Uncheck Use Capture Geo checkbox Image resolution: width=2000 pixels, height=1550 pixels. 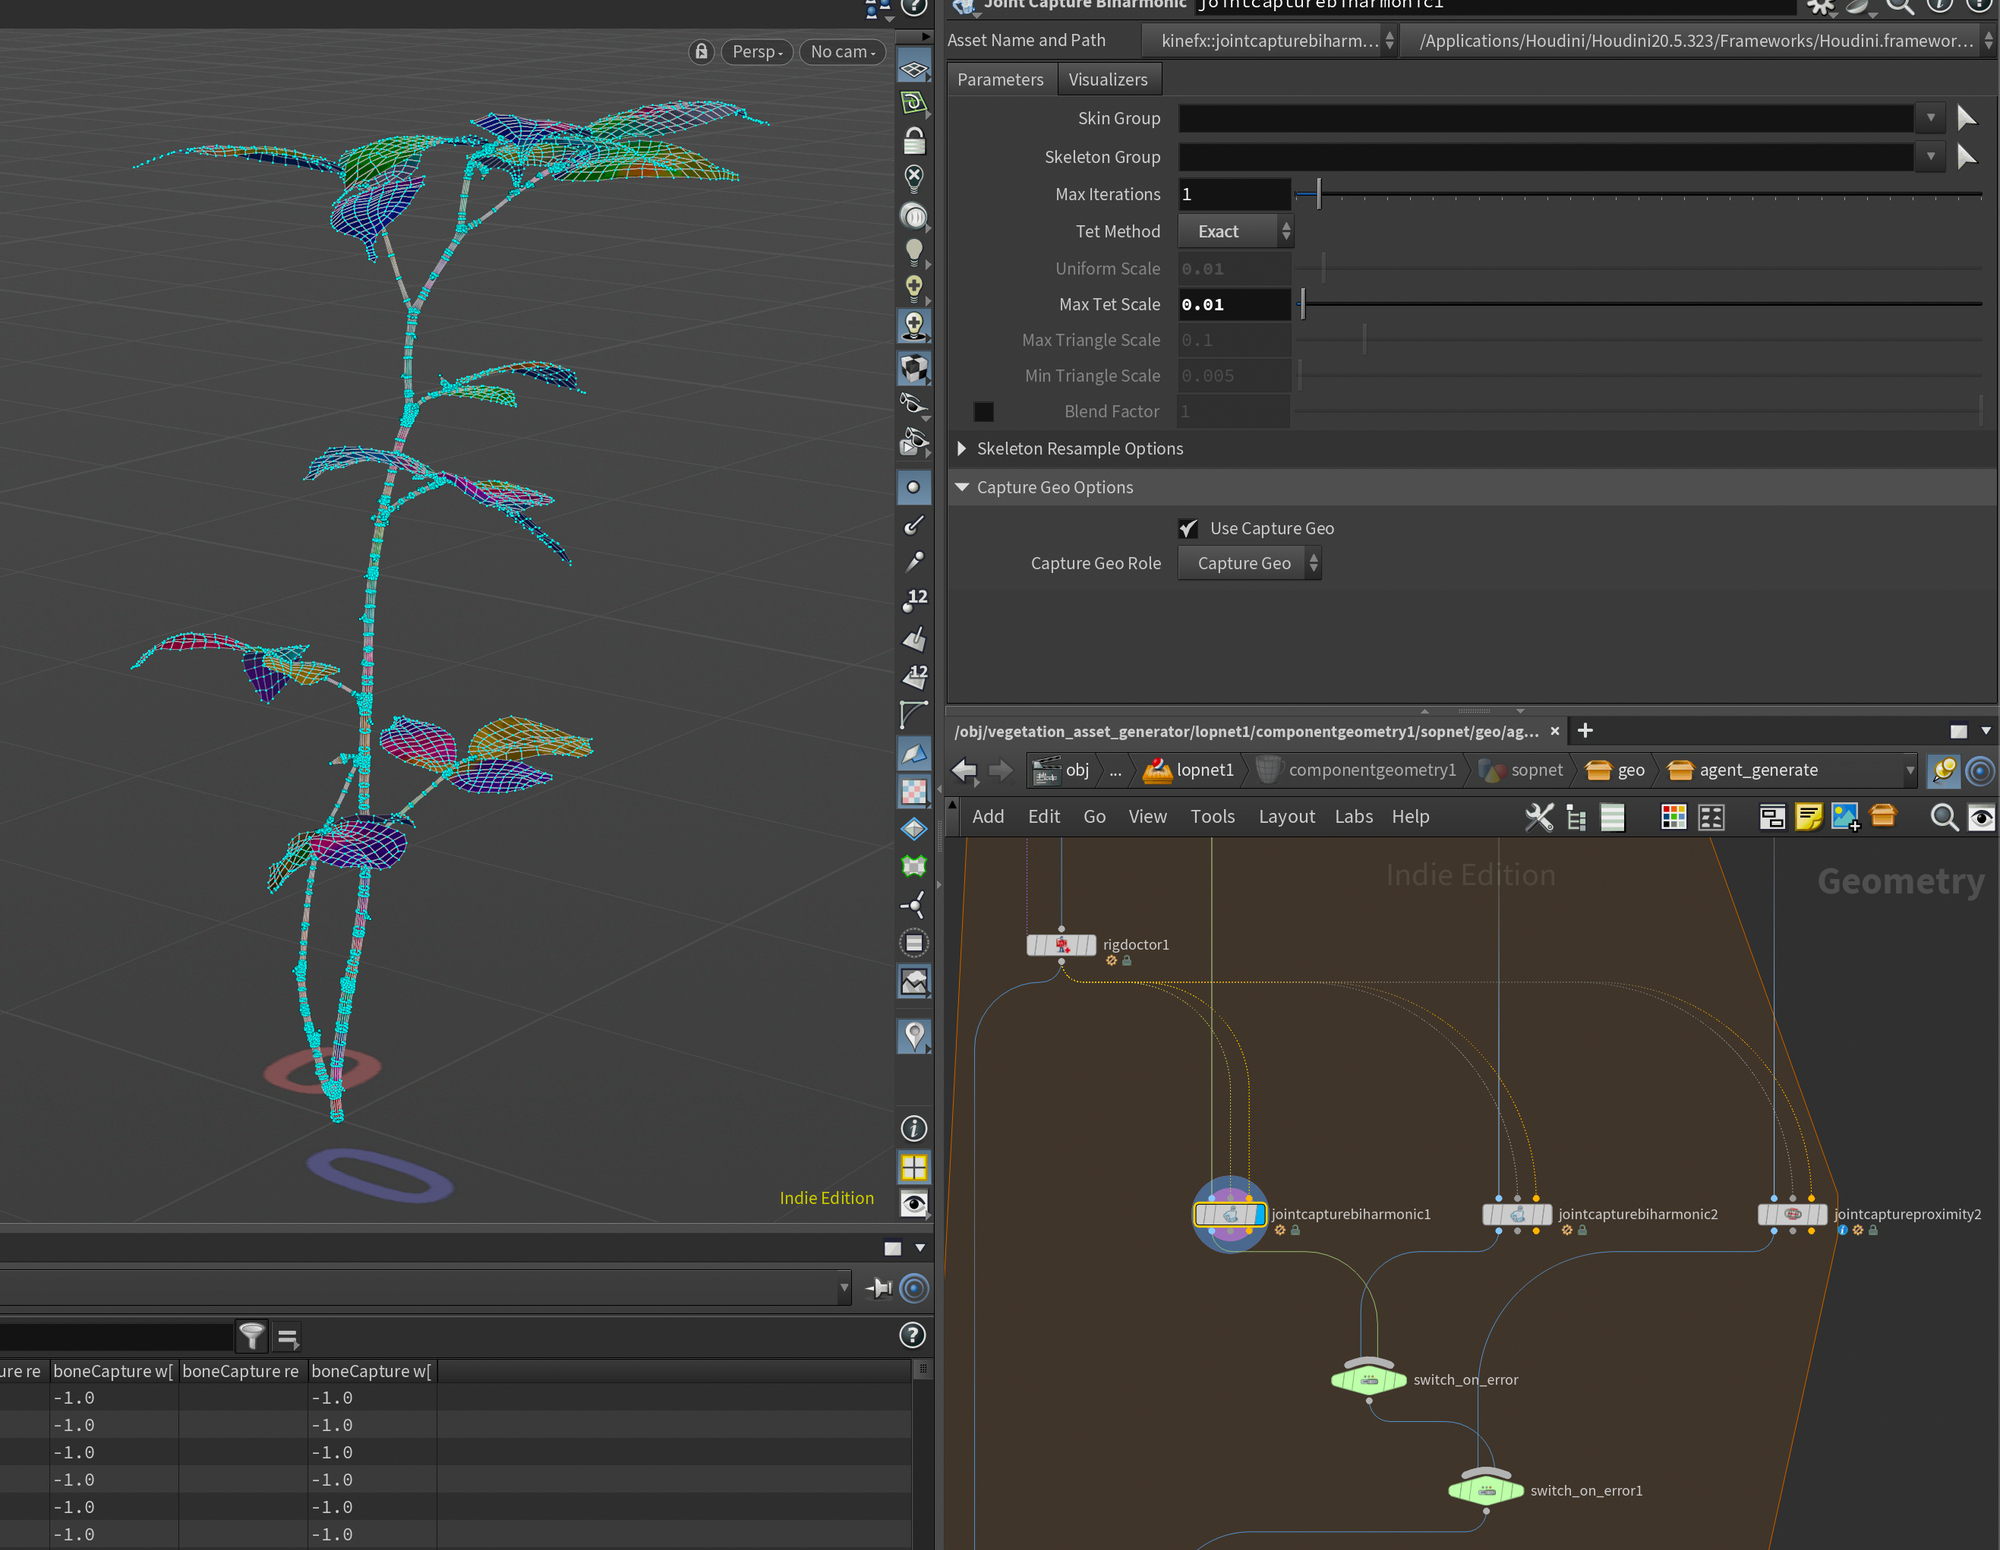coord(1188,528)
